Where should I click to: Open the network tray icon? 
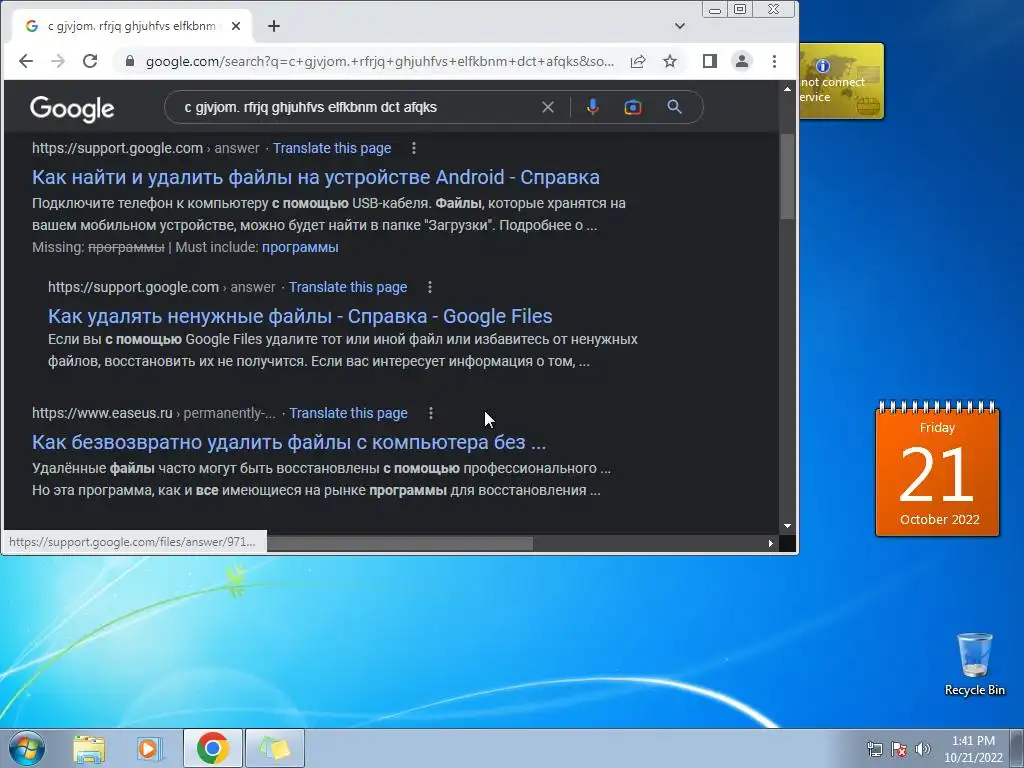pyautogui.click(x=874, y=749)
